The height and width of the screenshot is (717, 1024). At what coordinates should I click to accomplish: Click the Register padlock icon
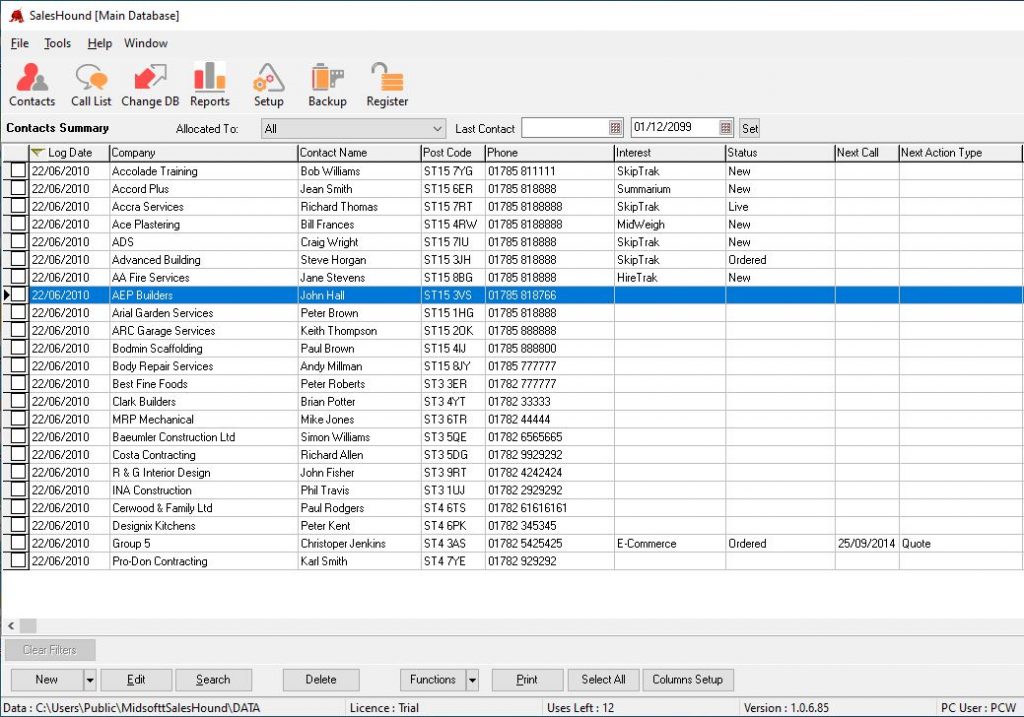click(387, 84)
